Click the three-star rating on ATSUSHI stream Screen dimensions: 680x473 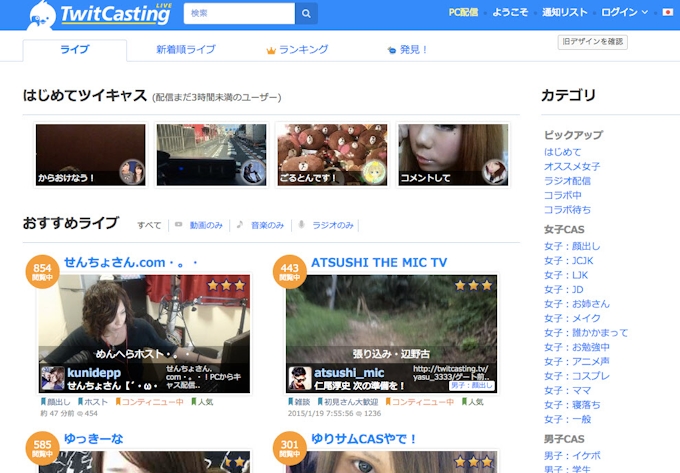tap(473, 285)
